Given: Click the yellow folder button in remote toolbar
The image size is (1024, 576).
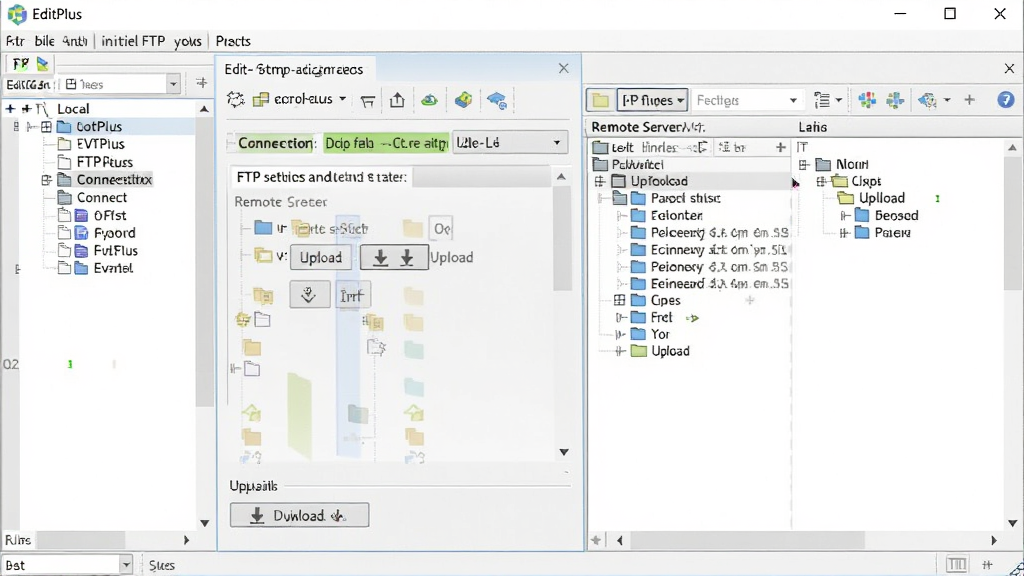Looking at the screenshot, I should (600, 100).
